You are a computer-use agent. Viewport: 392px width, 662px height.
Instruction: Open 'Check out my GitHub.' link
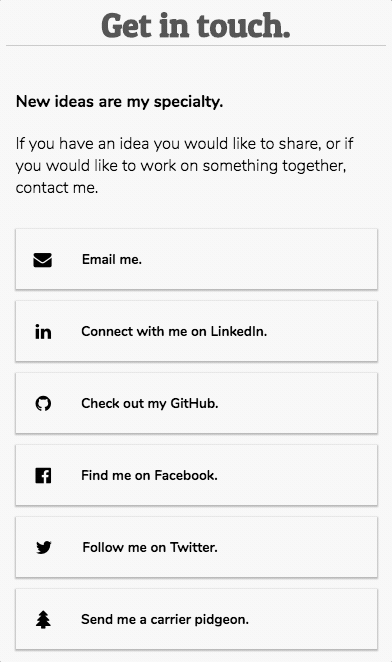[x=196, y=403]
